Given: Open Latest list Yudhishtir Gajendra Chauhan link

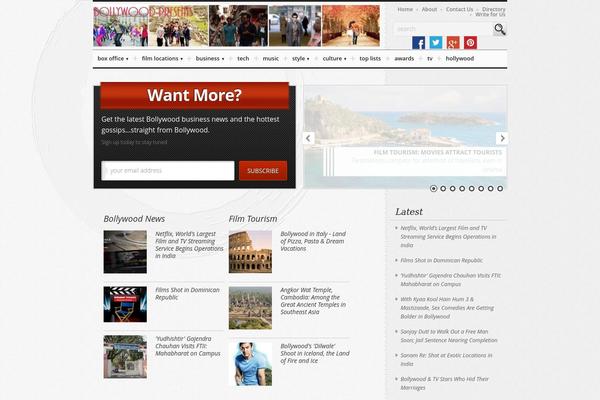Looking at the screenshot, I should (x=450, y=280).
